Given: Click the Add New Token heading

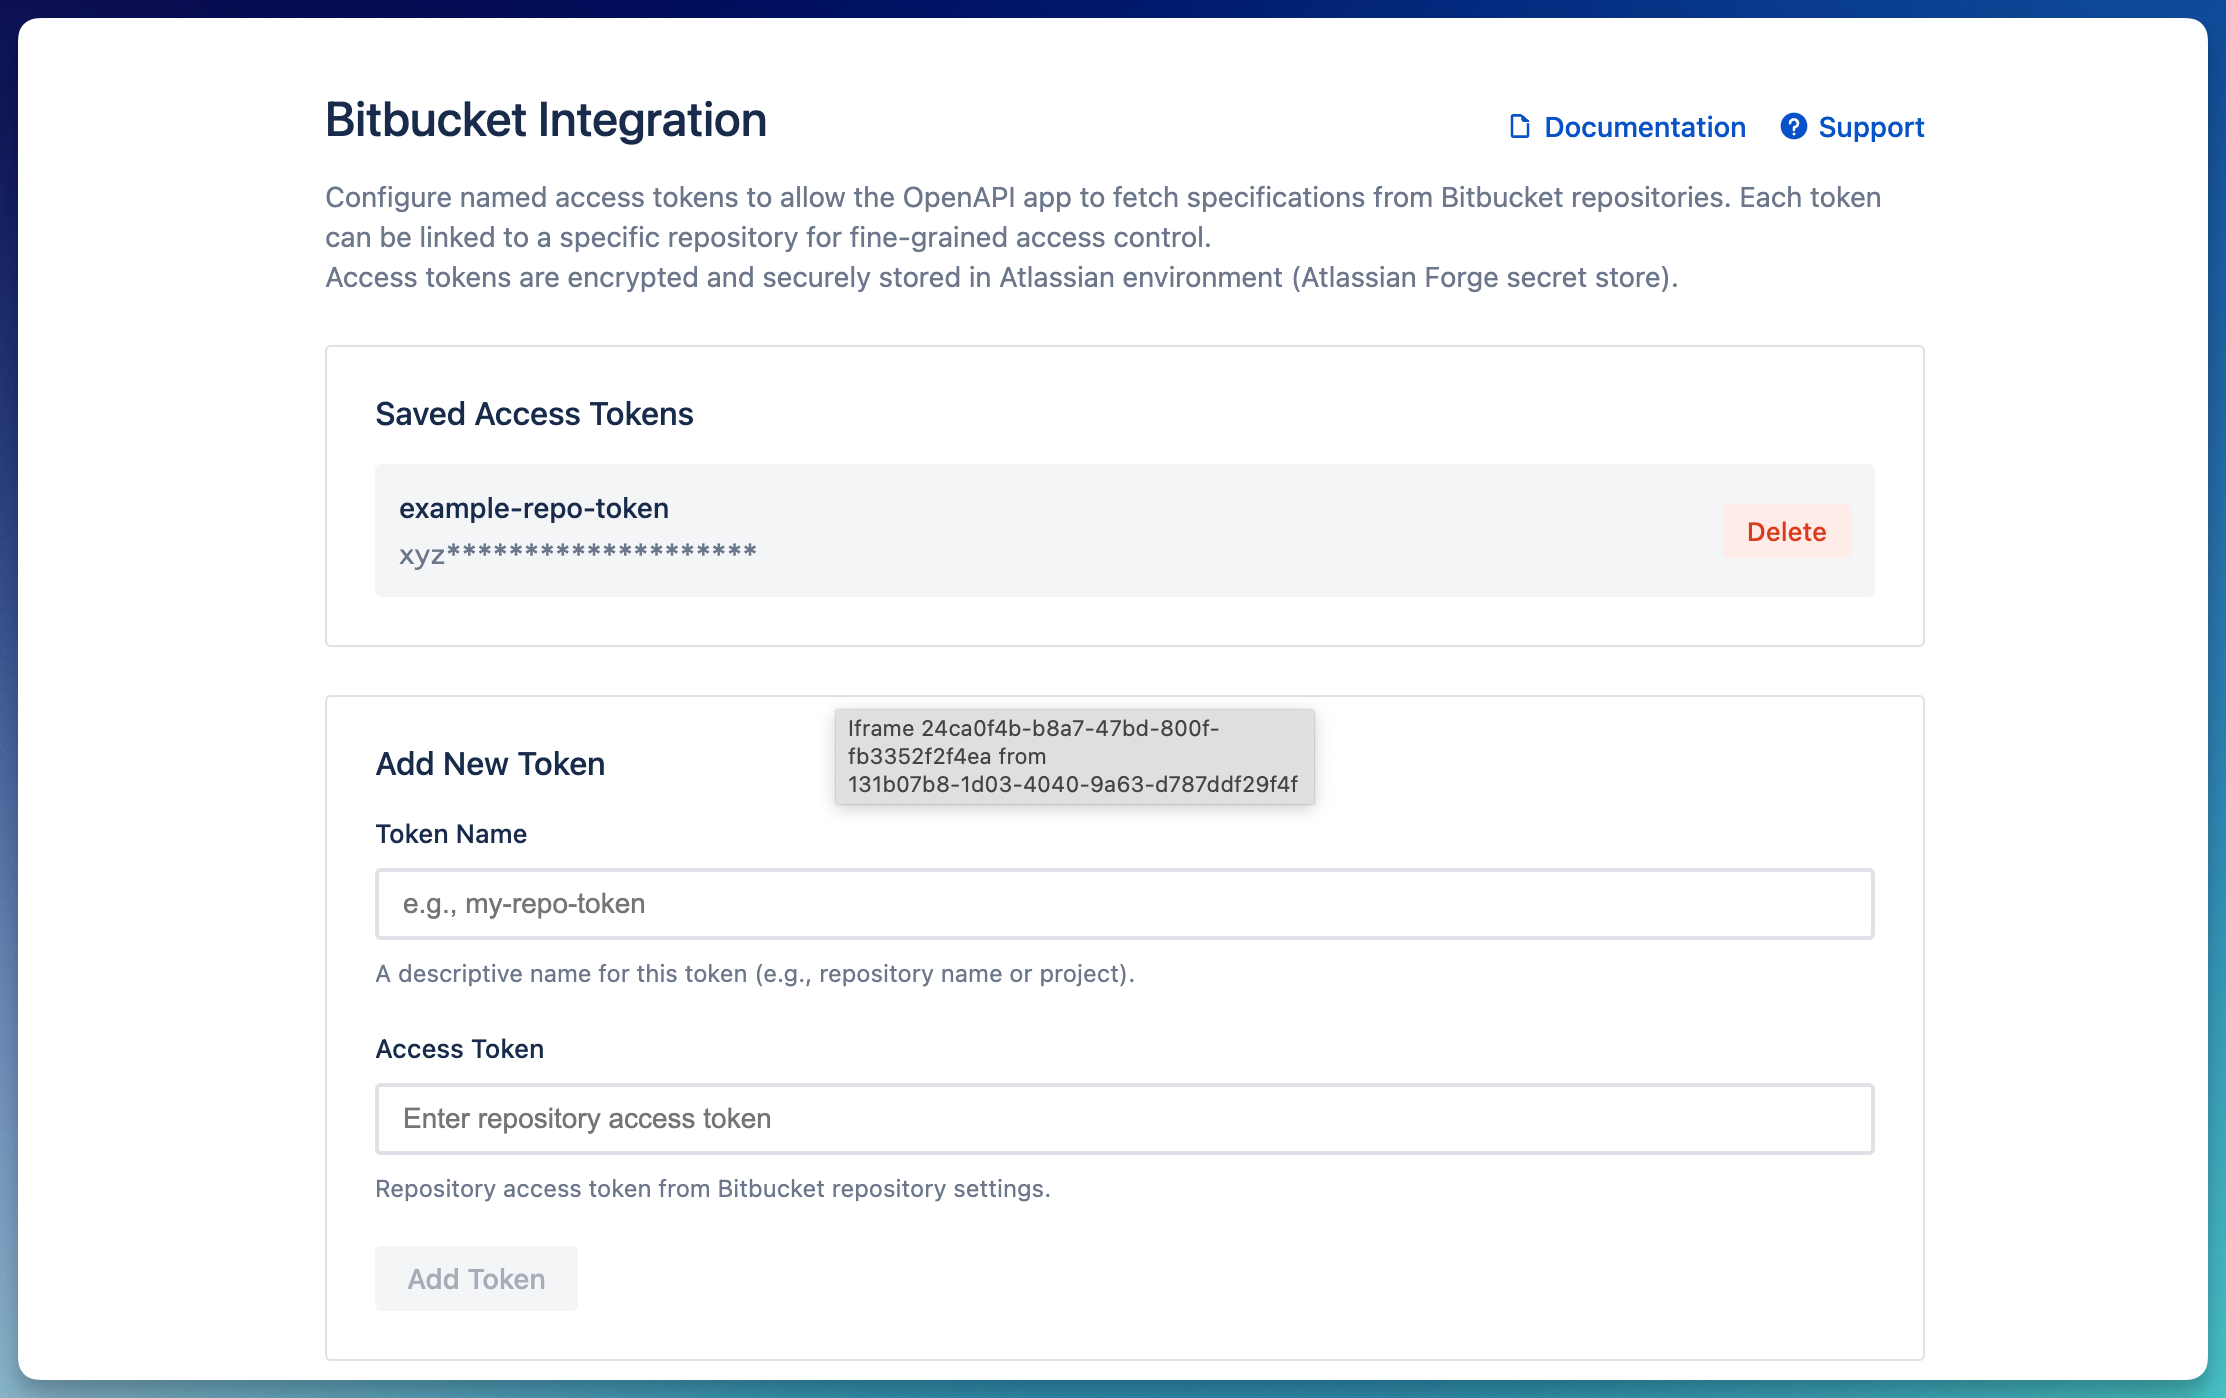Looking at the screenshot, I should pyautogui.click(x=490, y=763).
